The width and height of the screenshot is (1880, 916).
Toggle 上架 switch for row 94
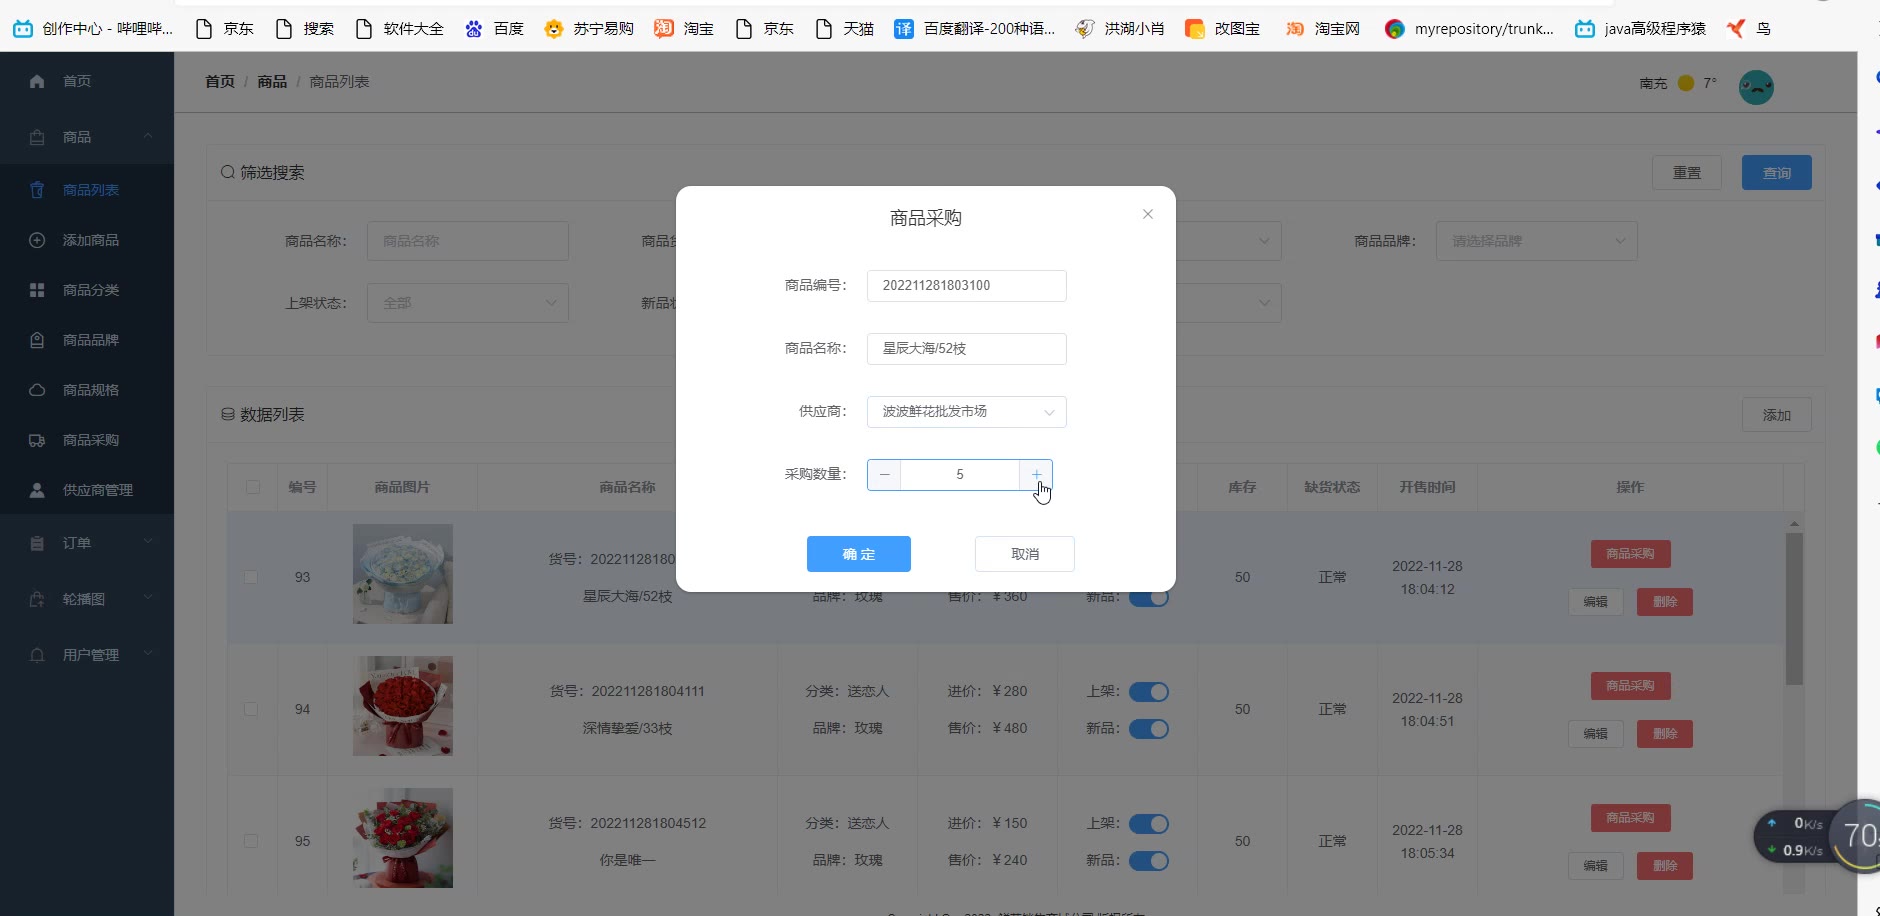click(x=1149, y=692)
